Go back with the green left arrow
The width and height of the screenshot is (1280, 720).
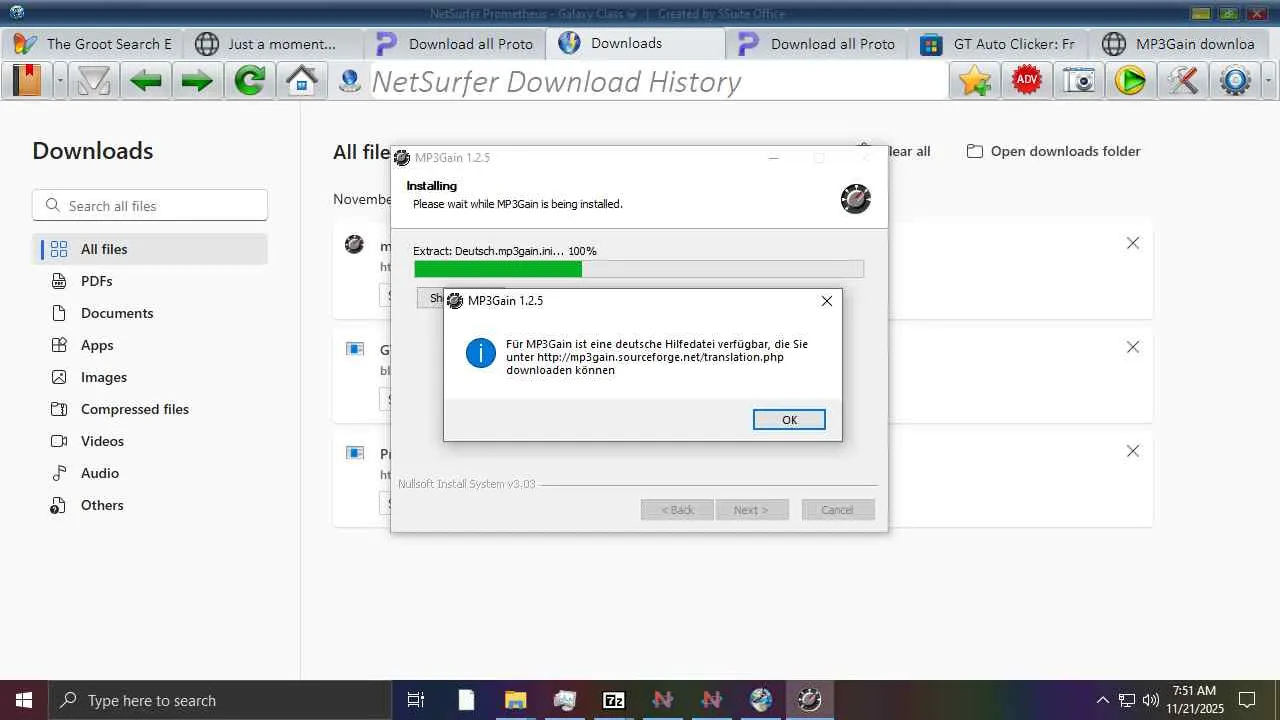point(146,81)
